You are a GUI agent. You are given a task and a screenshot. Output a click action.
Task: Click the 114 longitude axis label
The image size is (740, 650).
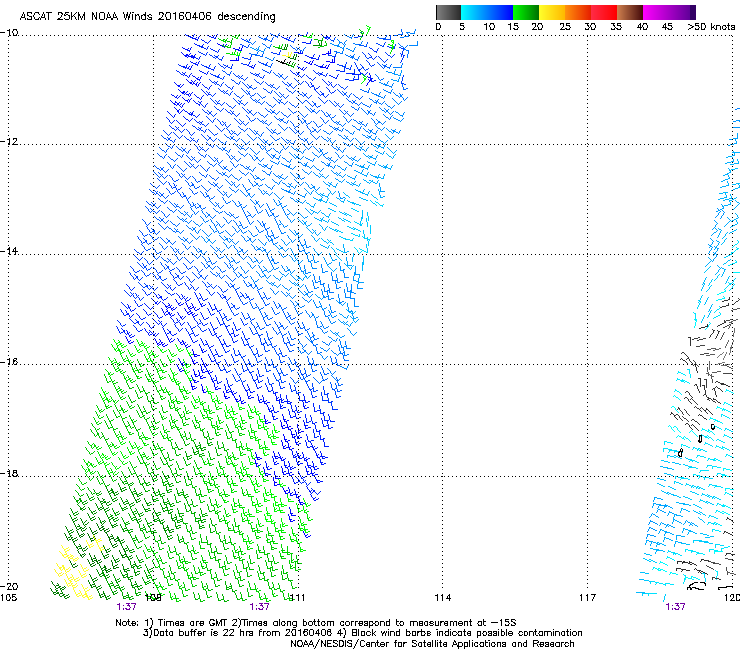[x=443, y=598]
